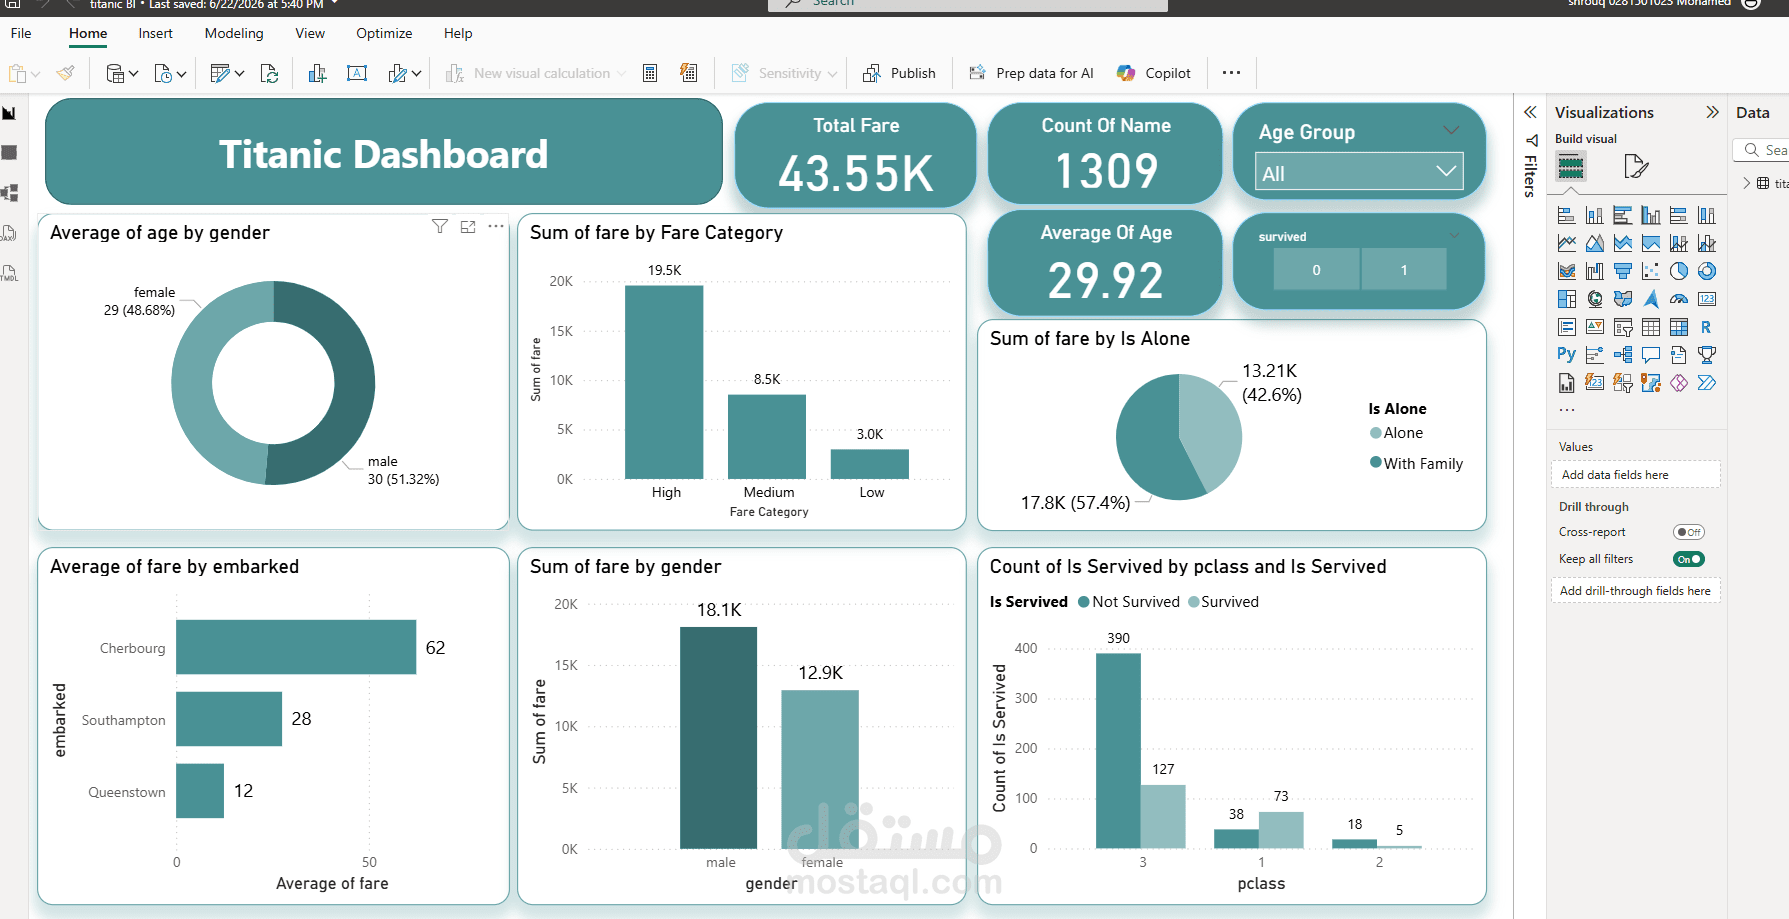This screenshot has width=1789, height=919.
Task: Open the View ribbon tab
Action: pos(310,33)
